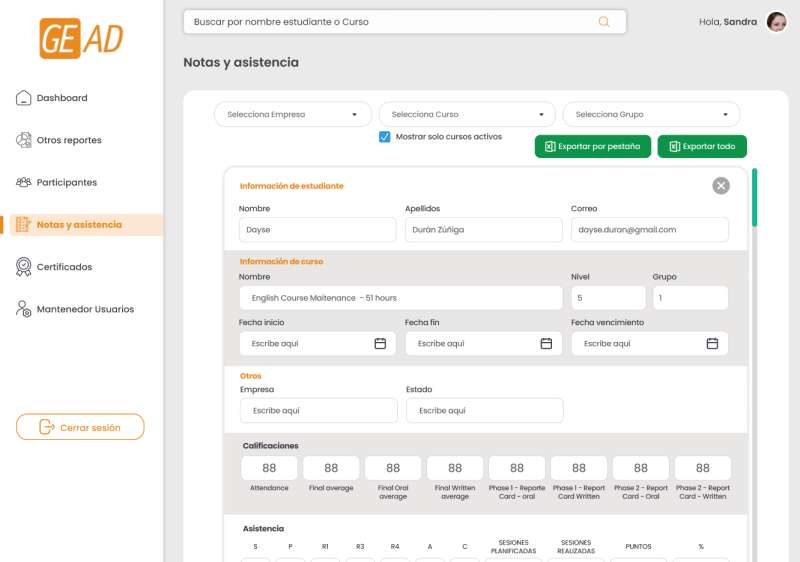The height and width of the screenshot is (562, 800).
Task: Expand the Selecciona Empresa dropdown
Action: [293, 114]
